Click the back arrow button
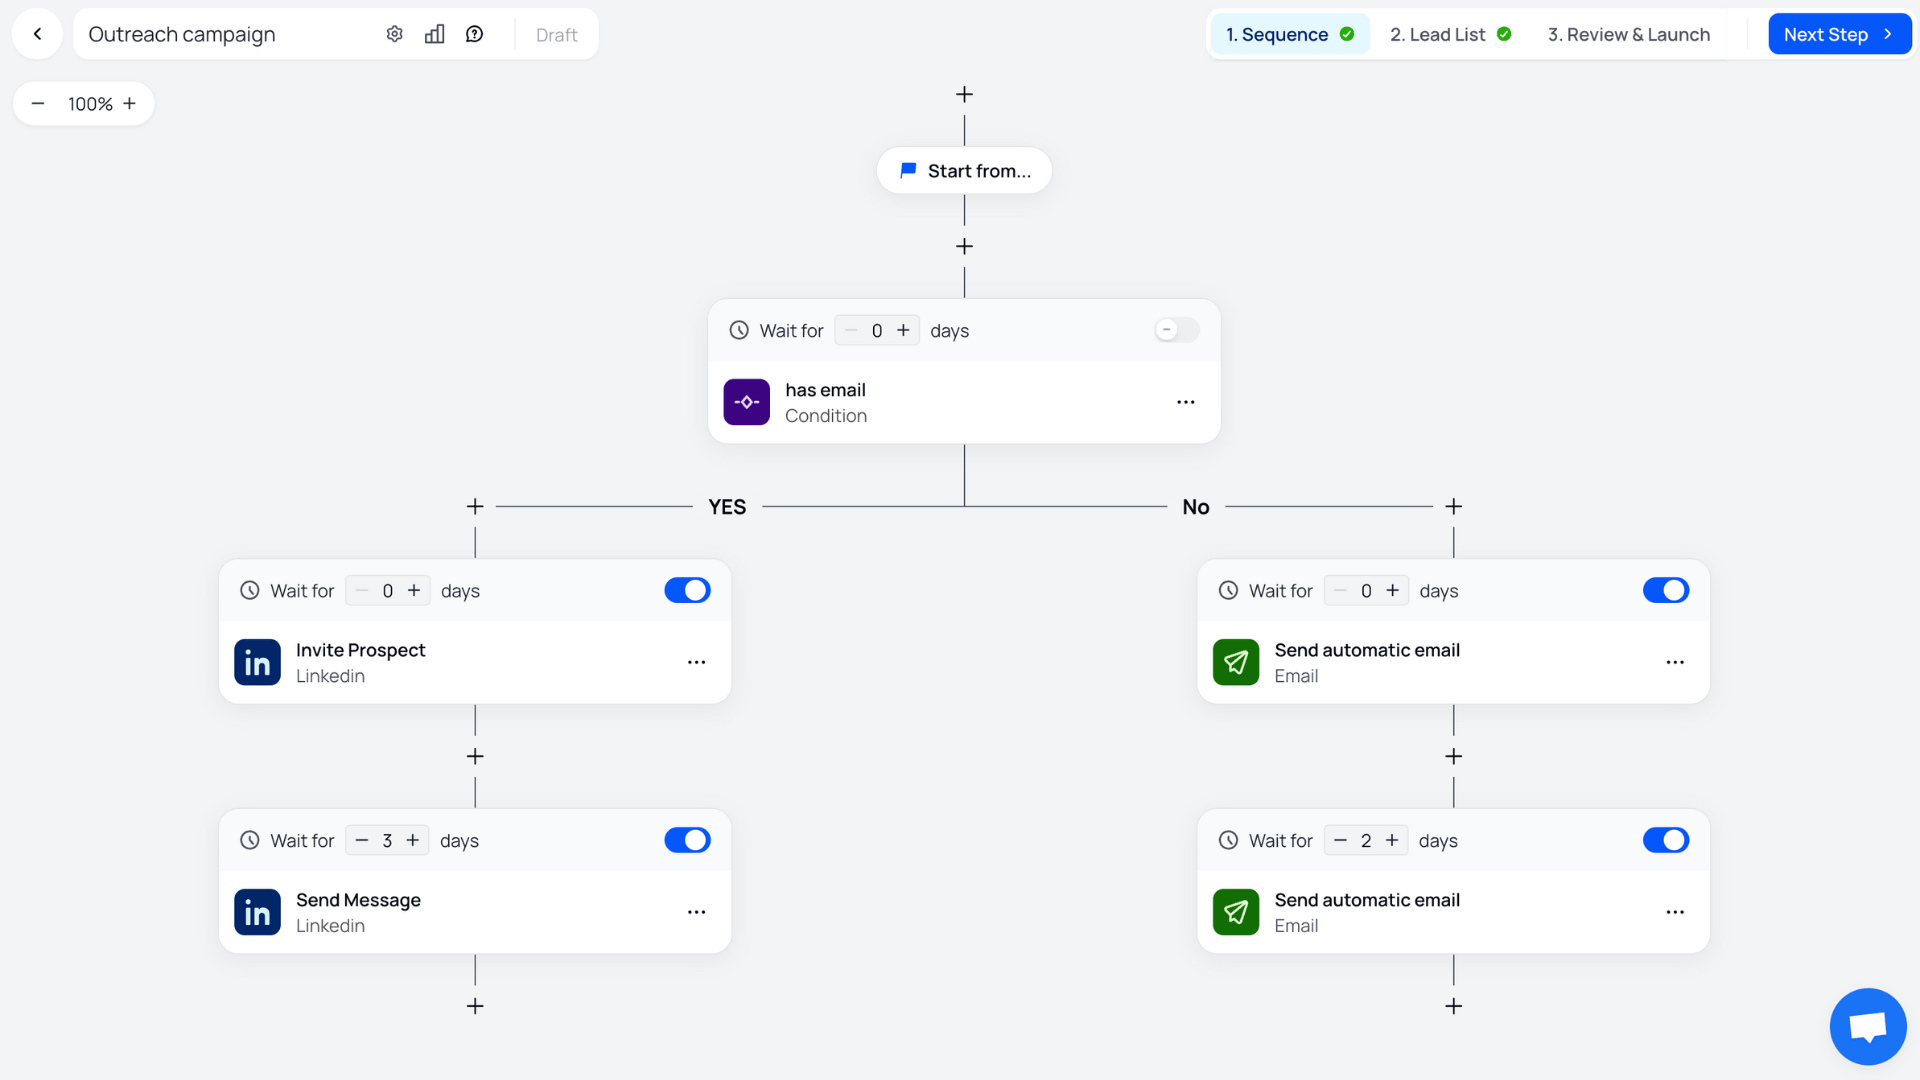 [38, 34]
